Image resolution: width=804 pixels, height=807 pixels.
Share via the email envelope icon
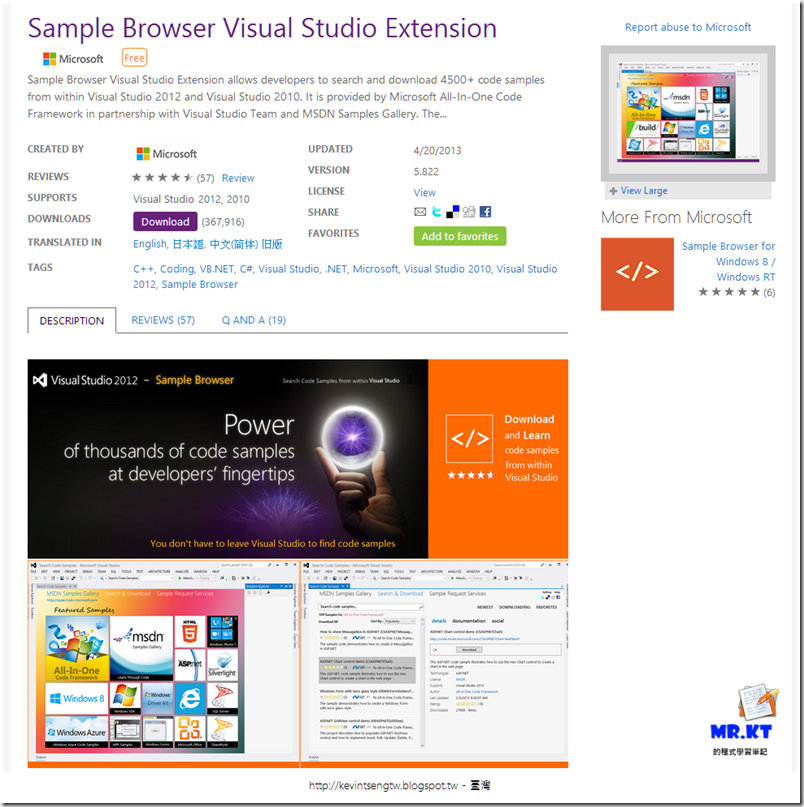[420, 212]
